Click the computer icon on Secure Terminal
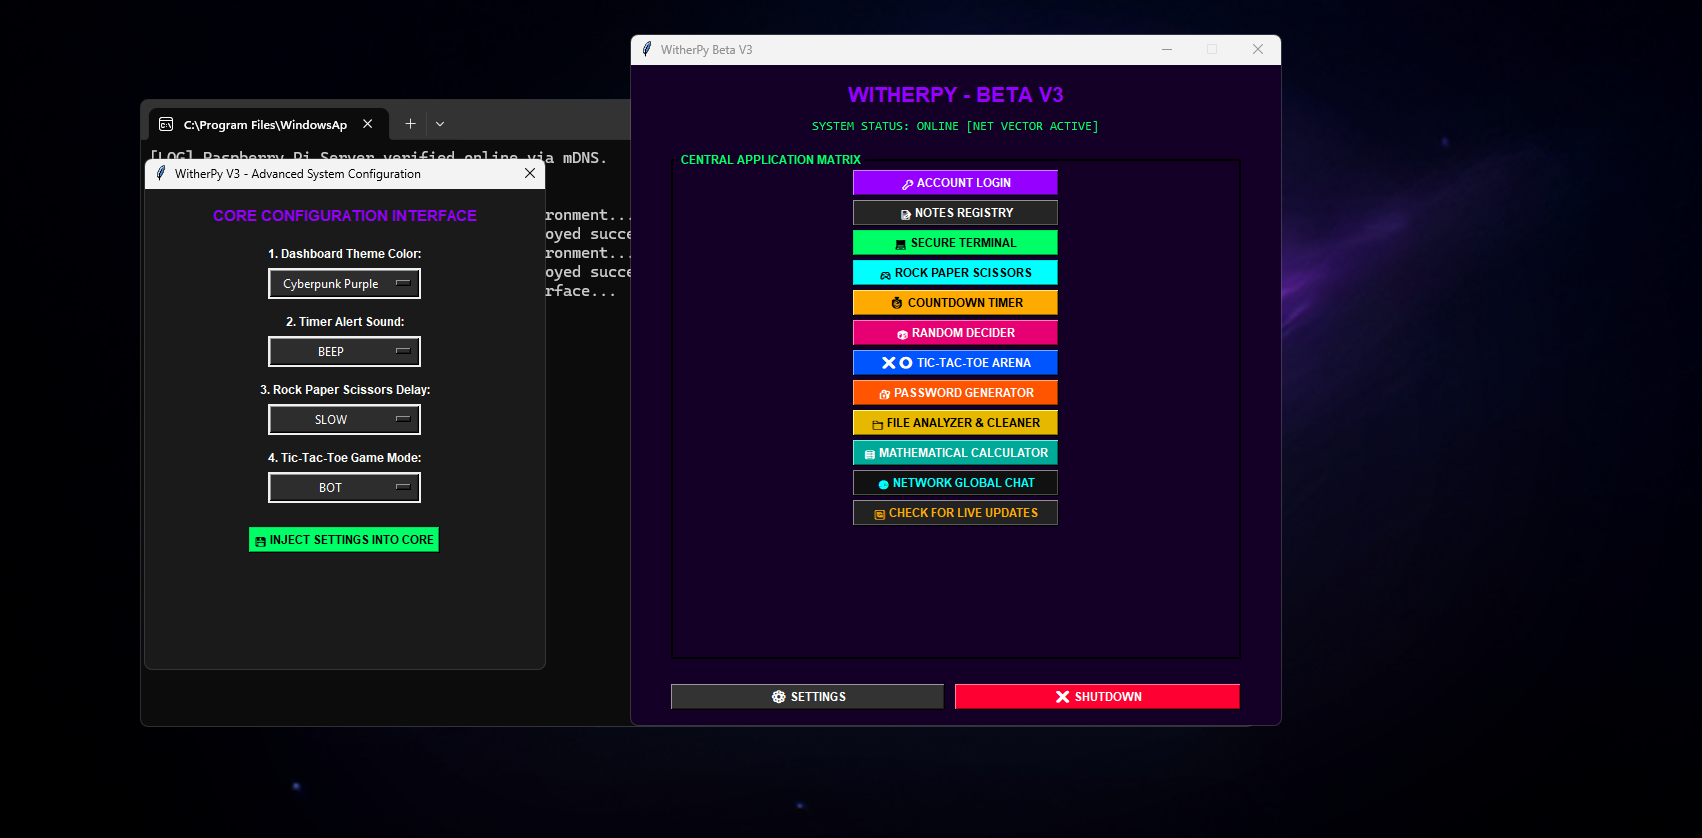The height and width of the screenshot is (838, 1702). [x=900, y=244]
